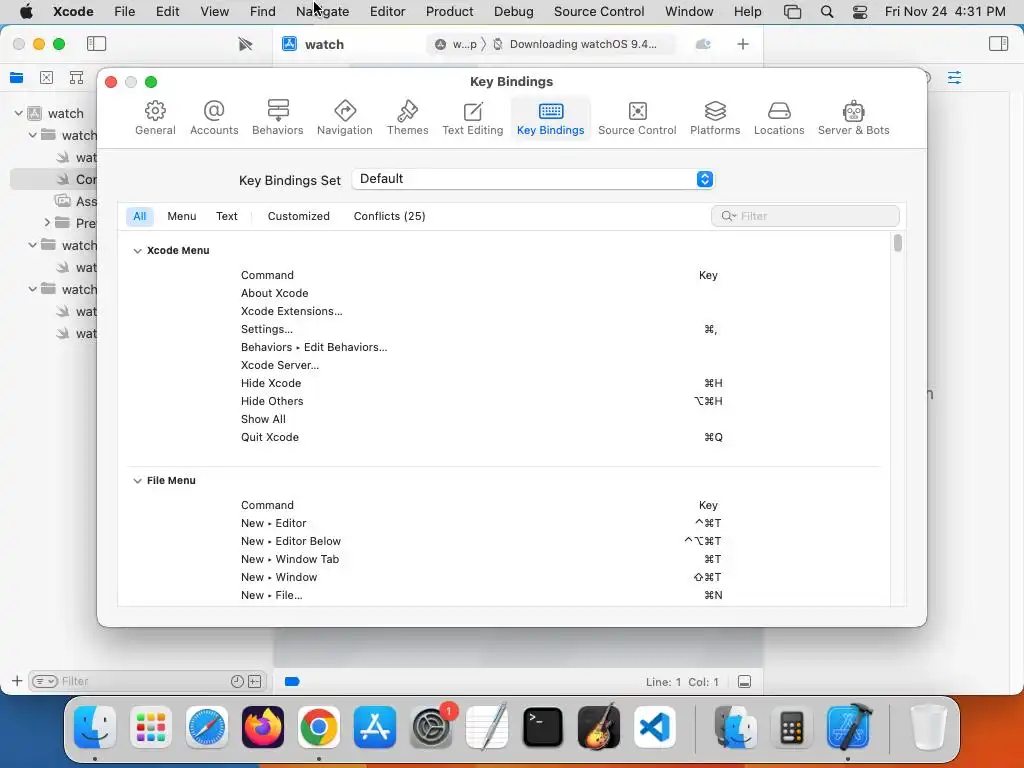Image resolution: width=1024 pixels, height=768 pixels.
Task: Open Terminal from the Dock
Action: pos(543,726)
